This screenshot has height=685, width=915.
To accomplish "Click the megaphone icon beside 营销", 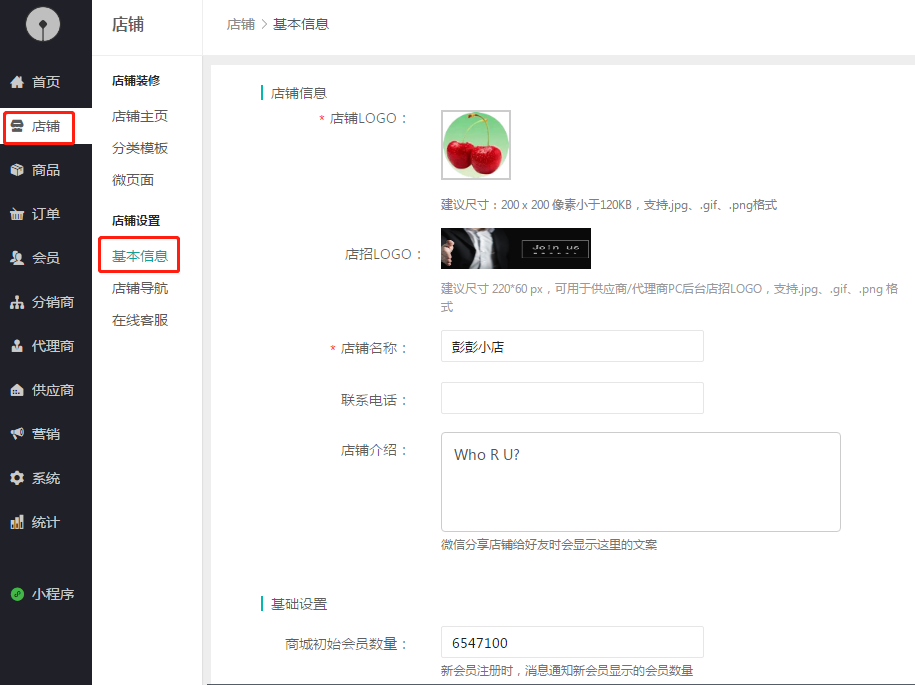I will 17,434.
